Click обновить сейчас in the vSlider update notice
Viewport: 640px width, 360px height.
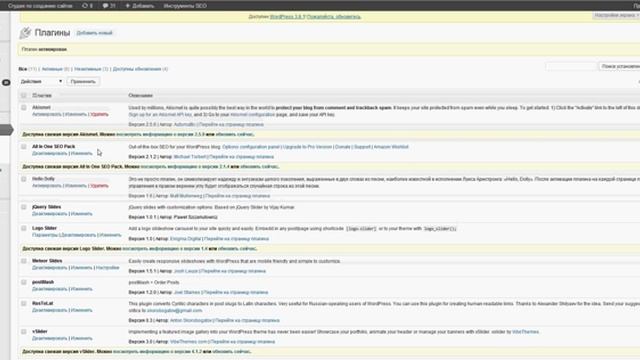click(231, 351)
